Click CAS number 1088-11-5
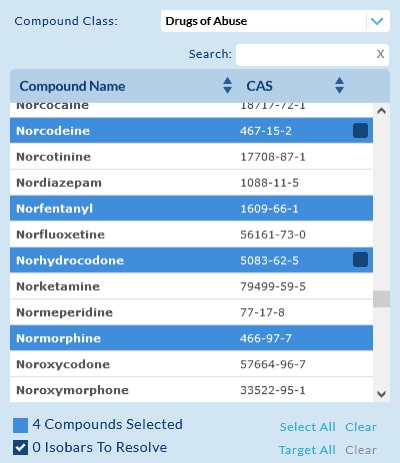The height and width of the screenshot is (463, 400). pyautogui.click(x=269, y=183)
